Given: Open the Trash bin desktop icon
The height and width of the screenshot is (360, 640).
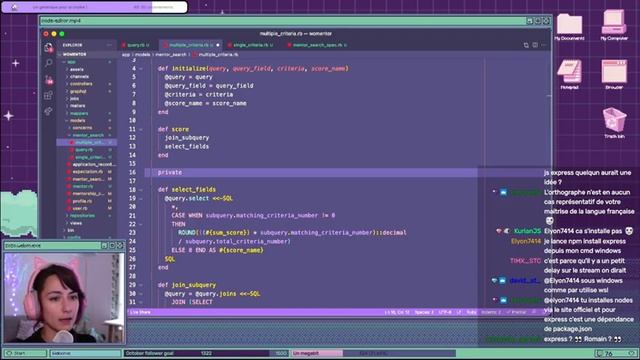Looking at the screenshot, I should pyautogui.click(x=614, y=123).
